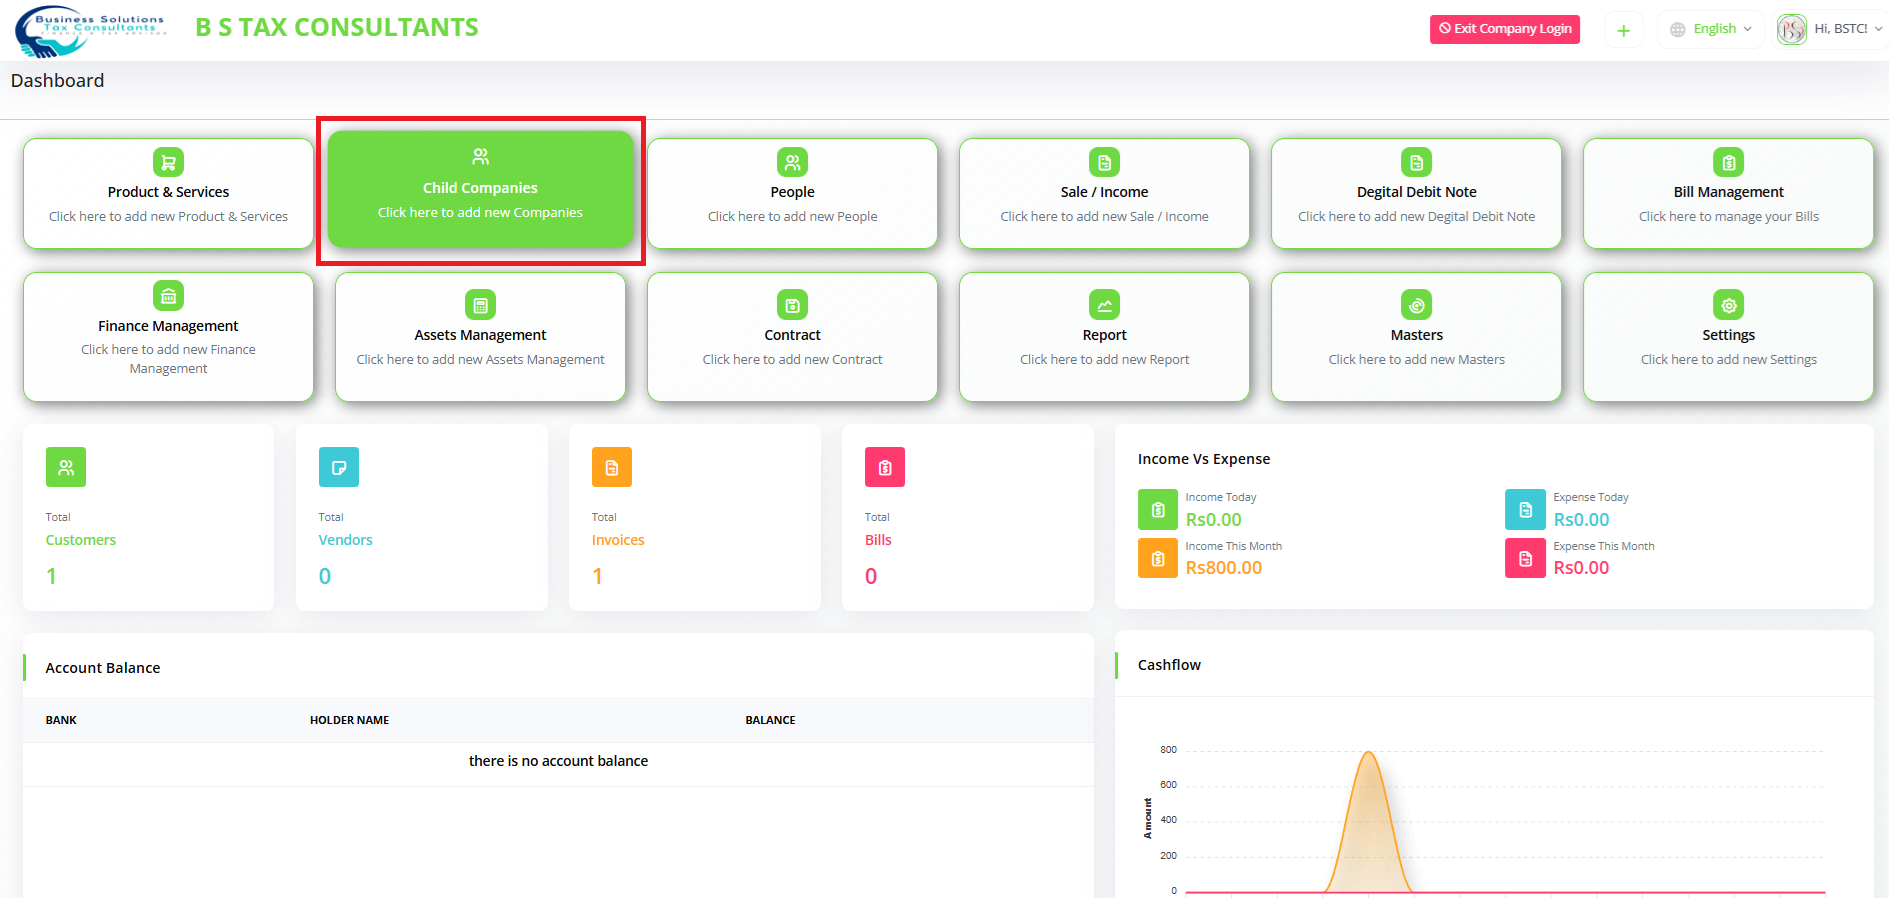
Task: Open the Degital Debit Note tile
Action: pyautogui.click(x=1416, y=194)
